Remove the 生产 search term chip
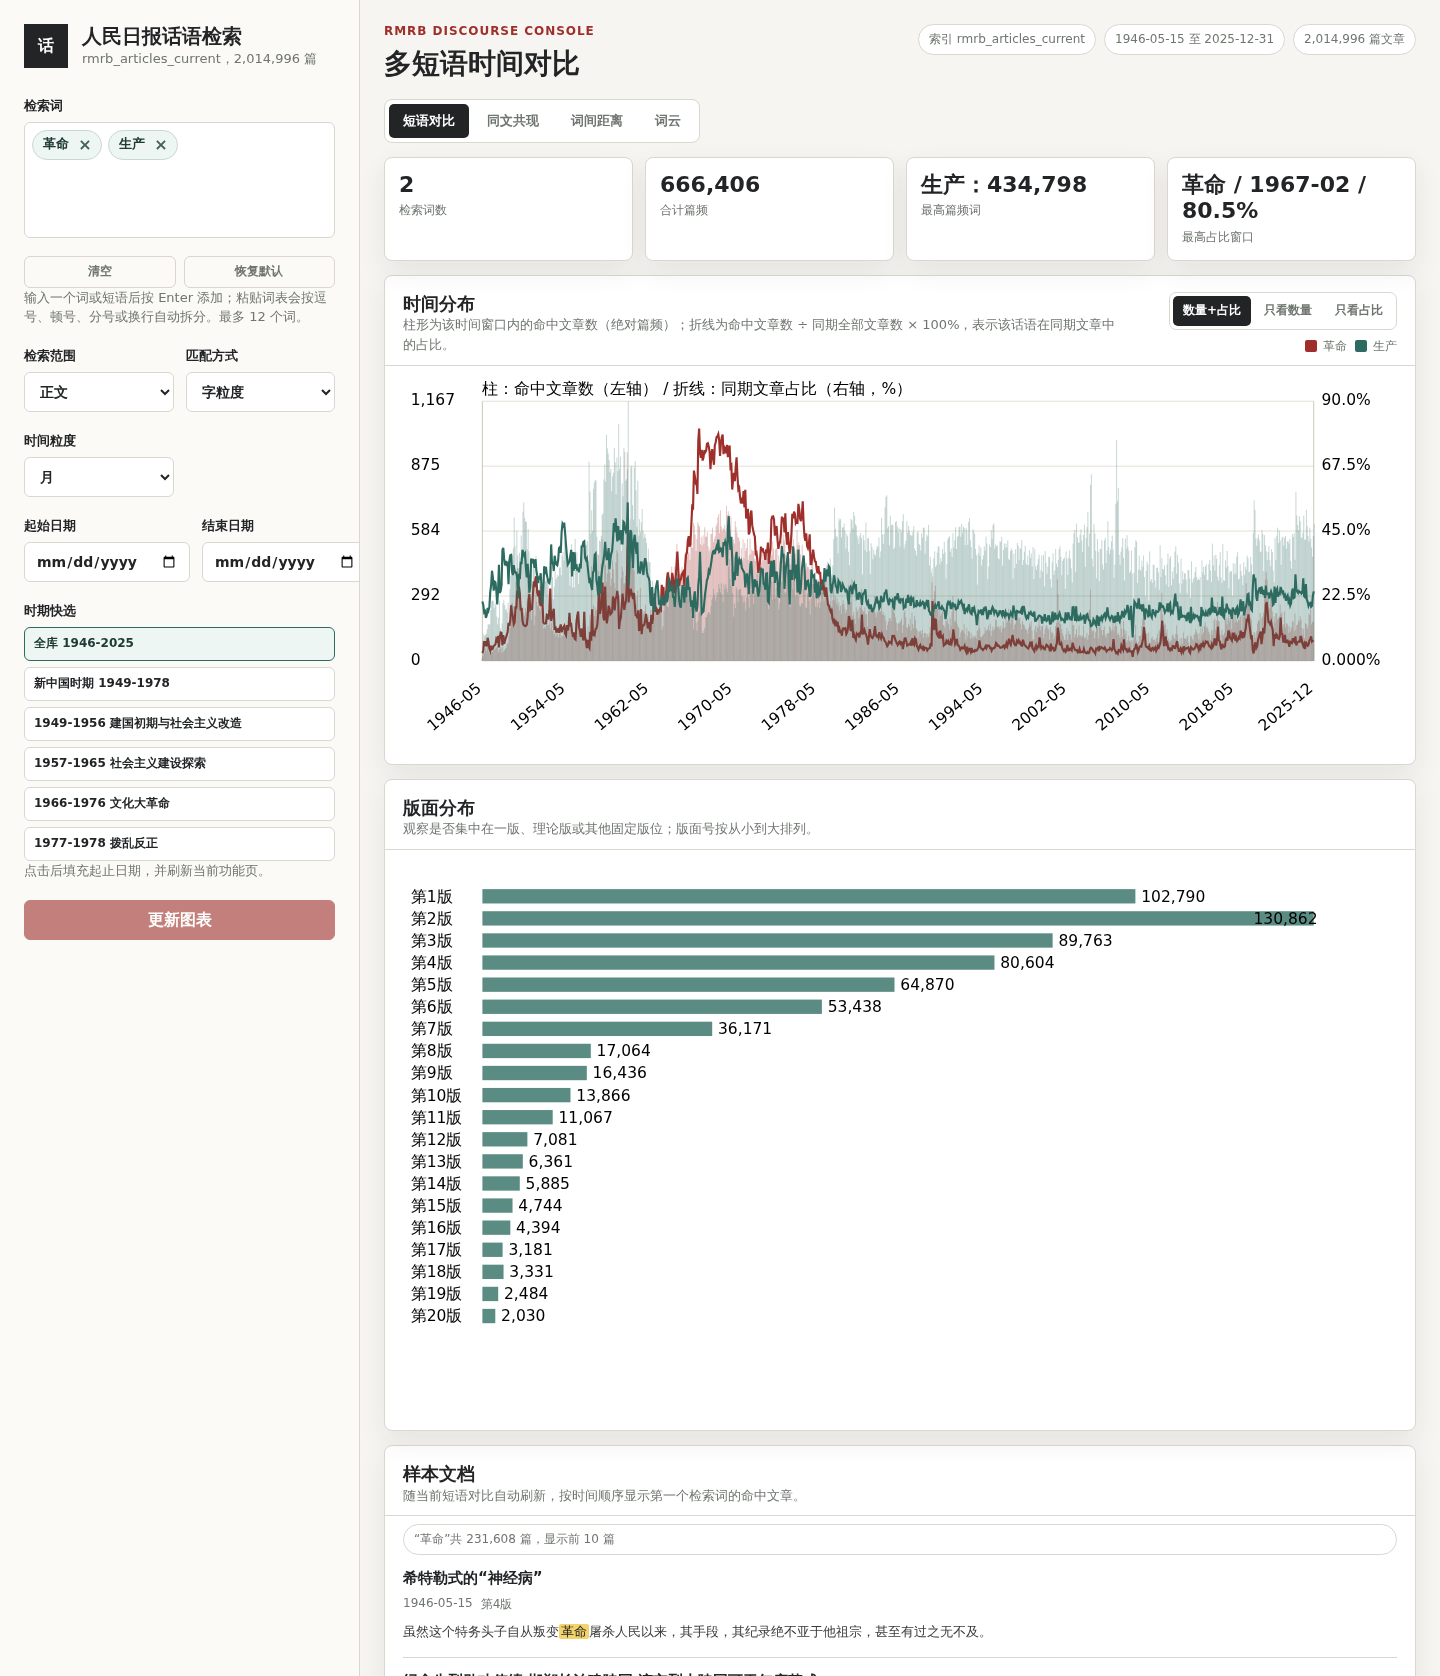The width and height of the screenshot is (1440, 1676). coord(161,145)
